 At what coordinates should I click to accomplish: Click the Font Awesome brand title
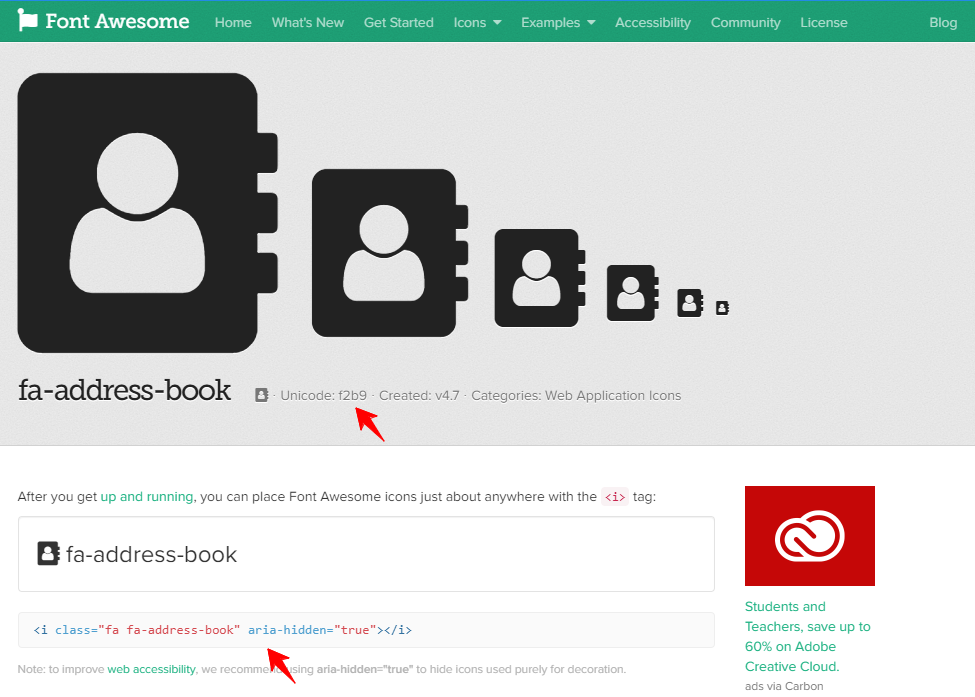[x=118, y=21]
